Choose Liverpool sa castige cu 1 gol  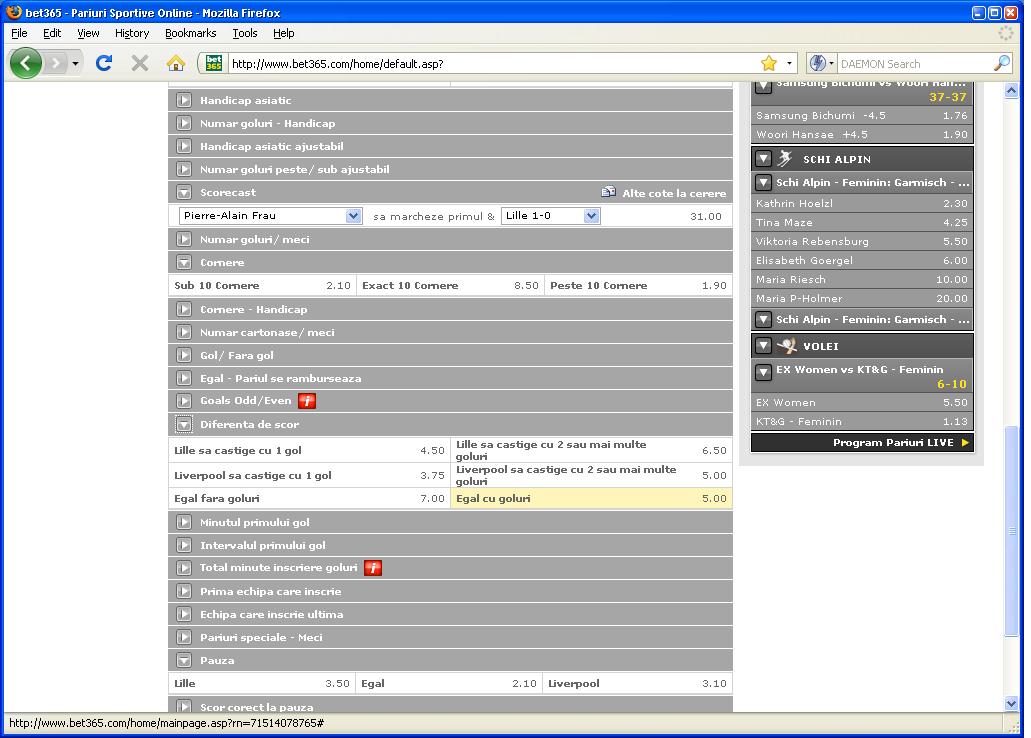coord(309,476)
